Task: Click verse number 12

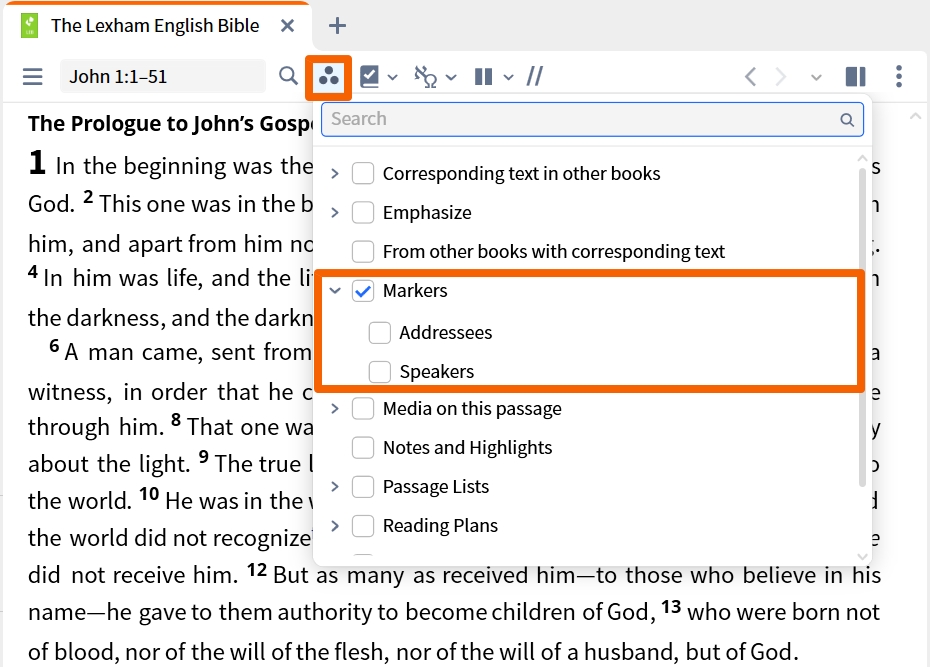Action: pos(257,570)
